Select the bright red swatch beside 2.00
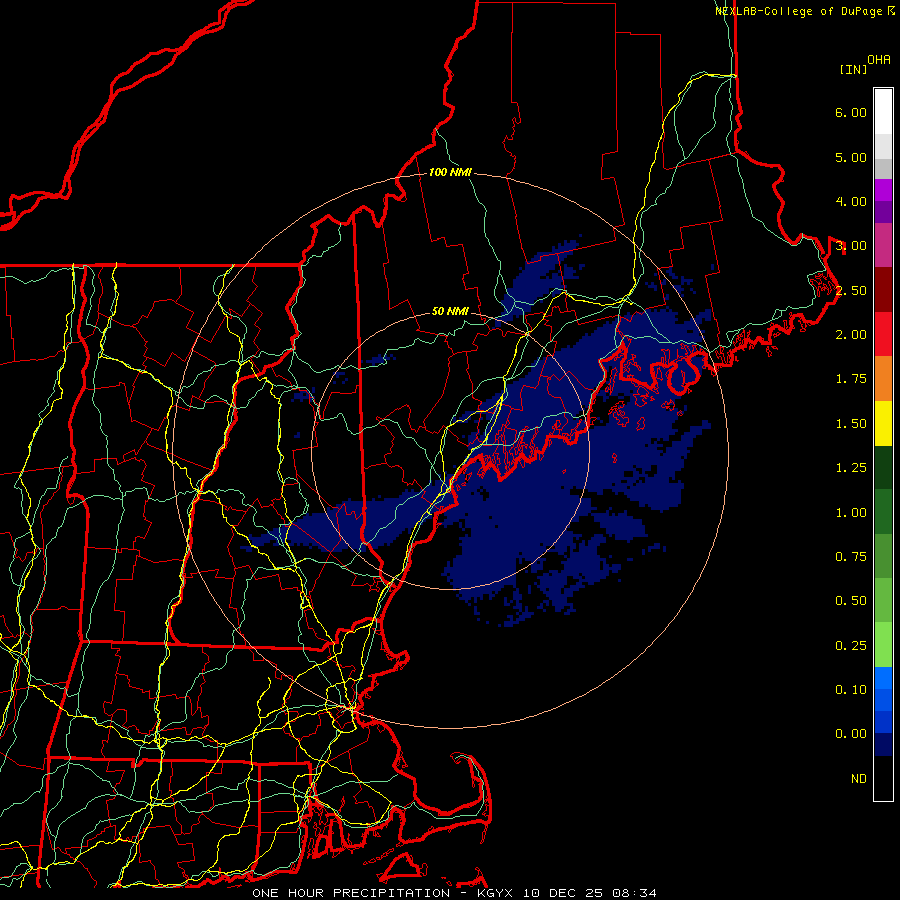Image resolution: width=900 pixels, height=900 pixels. click(x=883, y=334)
